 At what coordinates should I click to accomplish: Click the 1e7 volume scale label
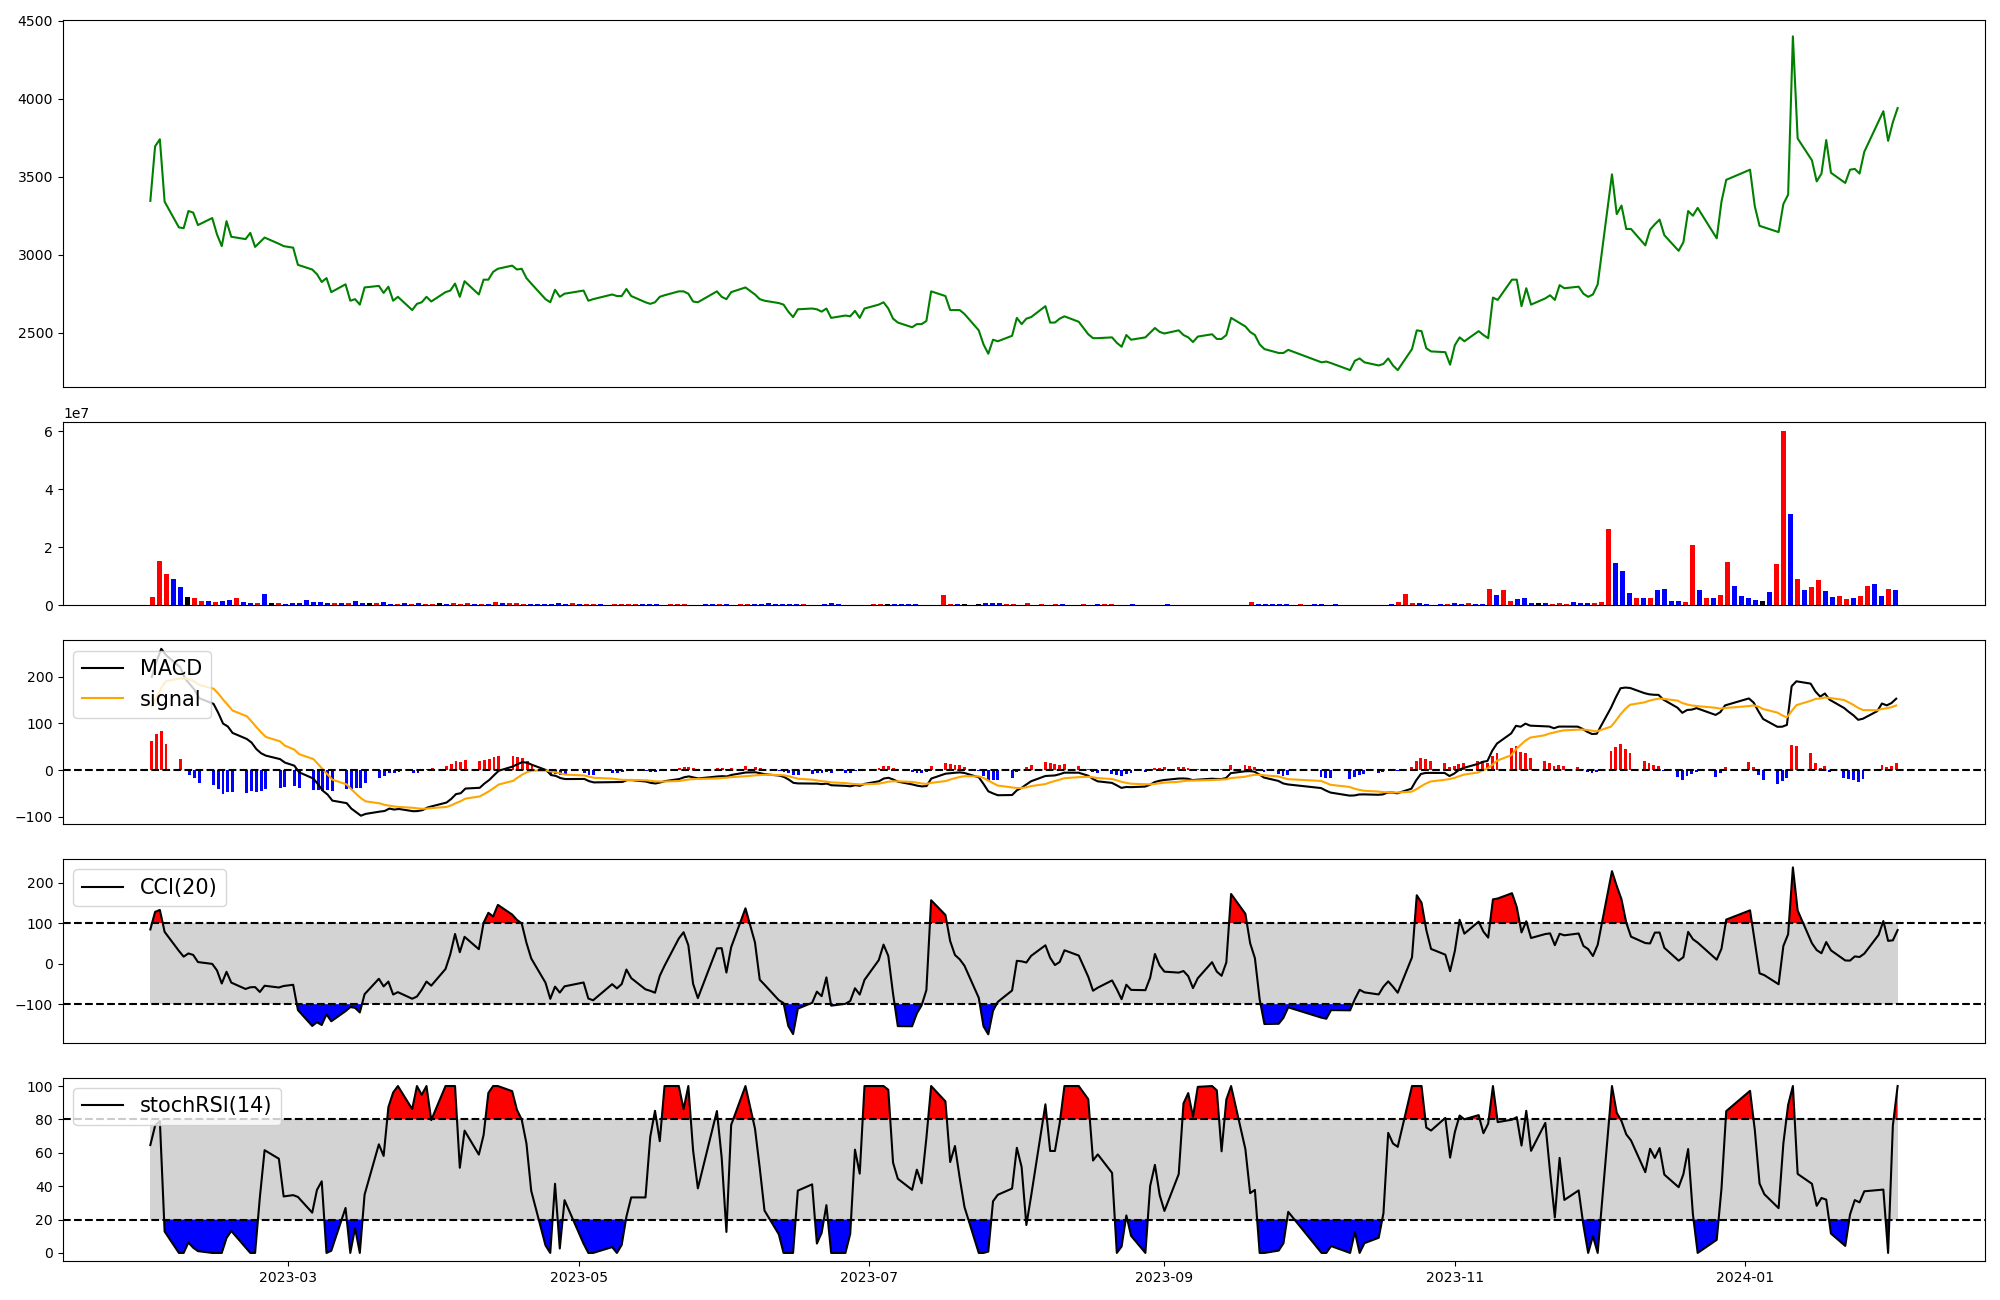coord(76,413)
